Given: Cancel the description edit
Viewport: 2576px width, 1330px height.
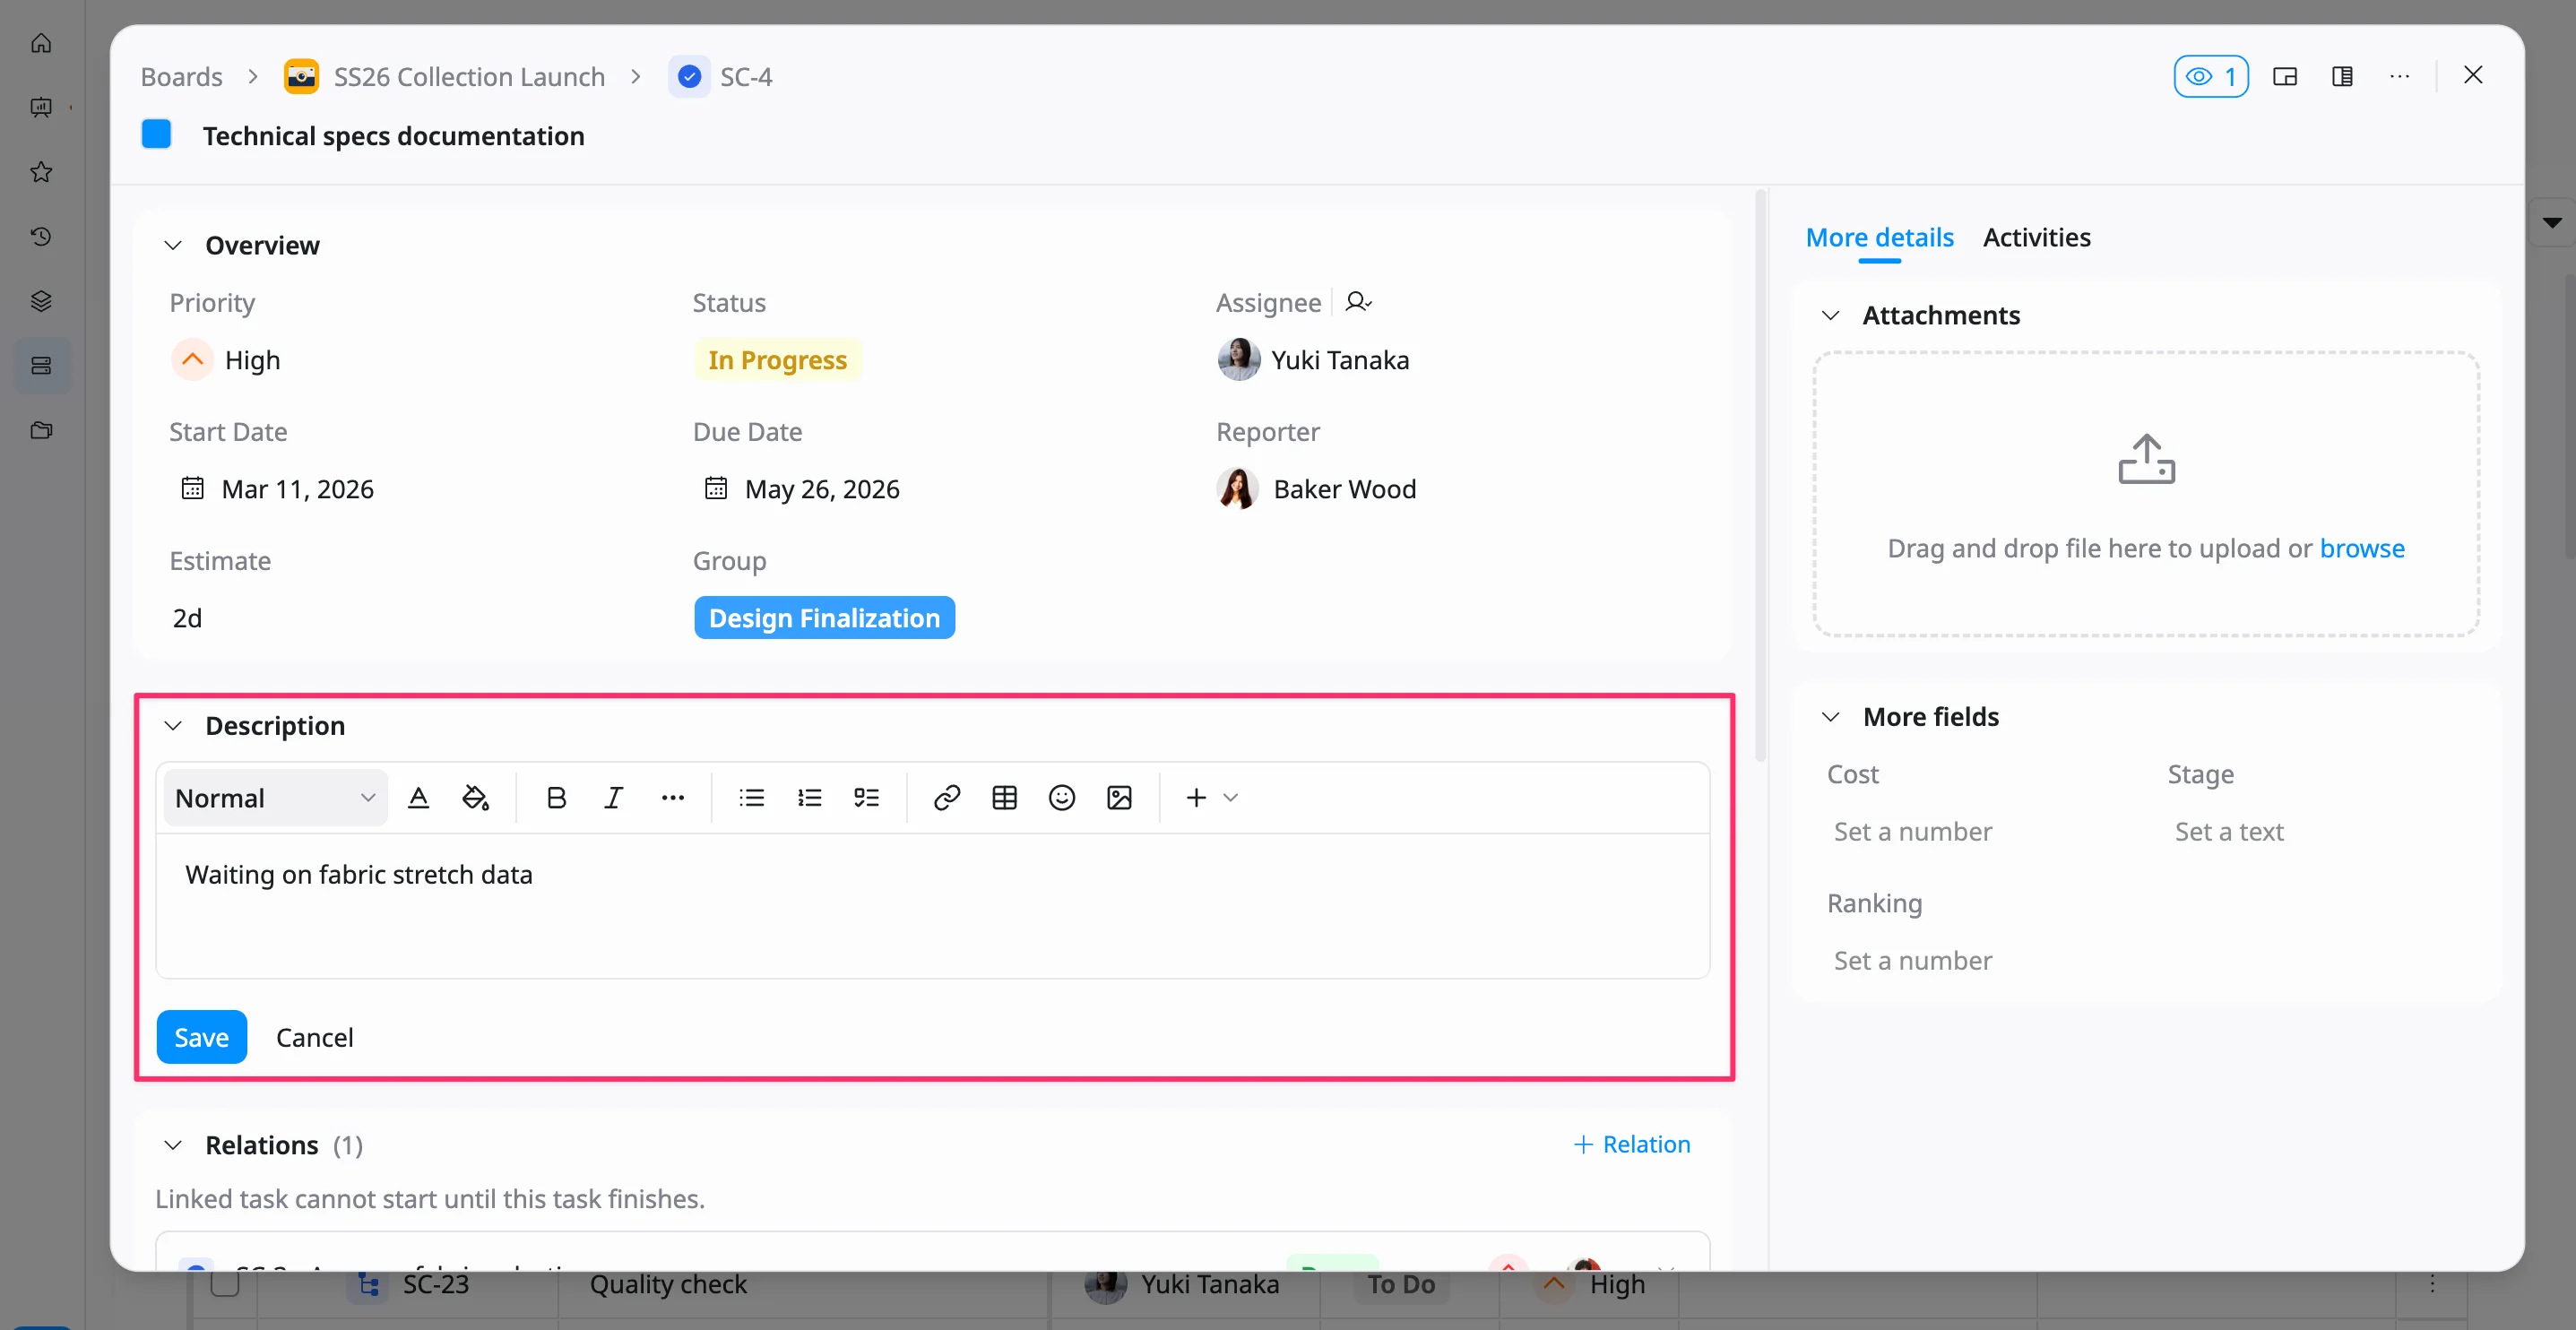Looking at the screenshot, I should 314,1037.
